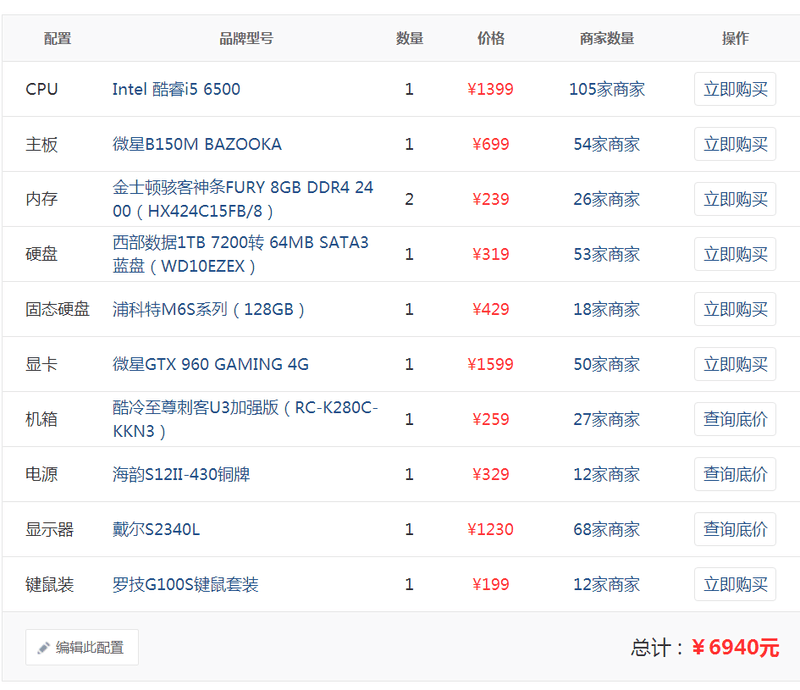Click the 品牌型号 column header
This screenshot has width=800, height=690.
click(x=246, y=38)
